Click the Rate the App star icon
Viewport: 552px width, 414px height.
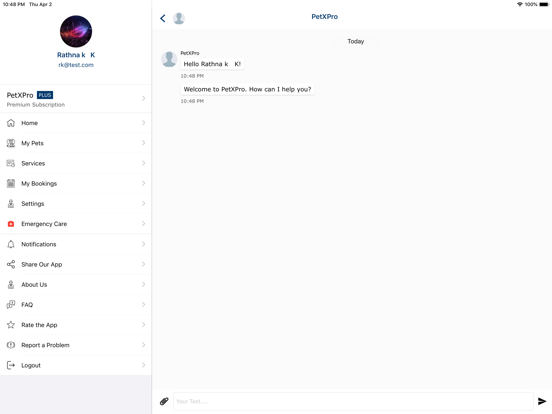pos(11,325)
